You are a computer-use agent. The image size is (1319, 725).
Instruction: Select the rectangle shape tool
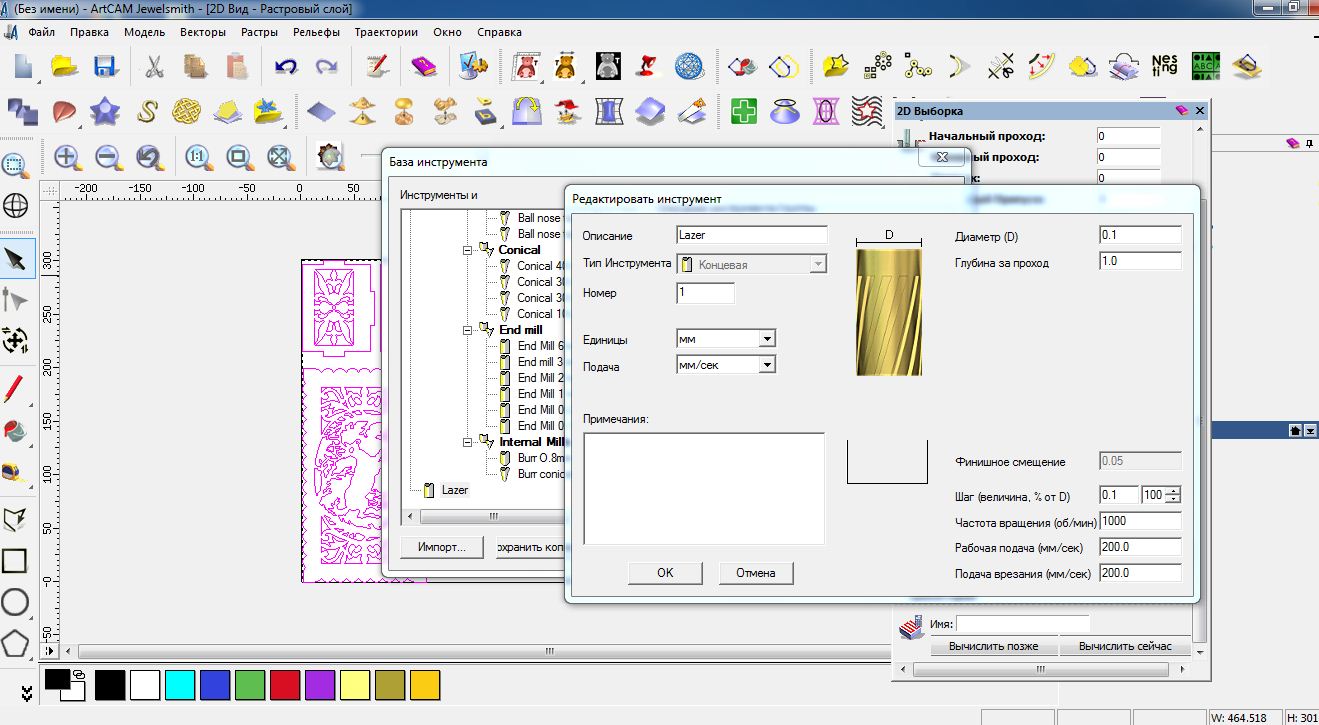(15, 560)
